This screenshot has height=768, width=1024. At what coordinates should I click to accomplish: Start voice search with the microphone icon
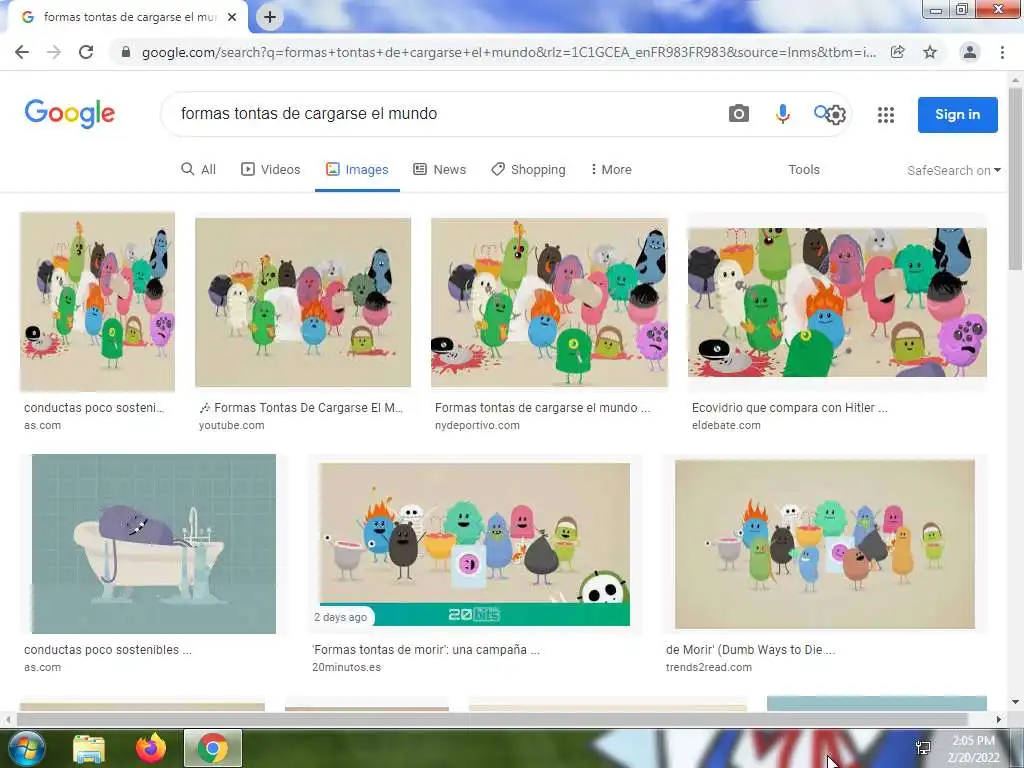pos(782,114)
